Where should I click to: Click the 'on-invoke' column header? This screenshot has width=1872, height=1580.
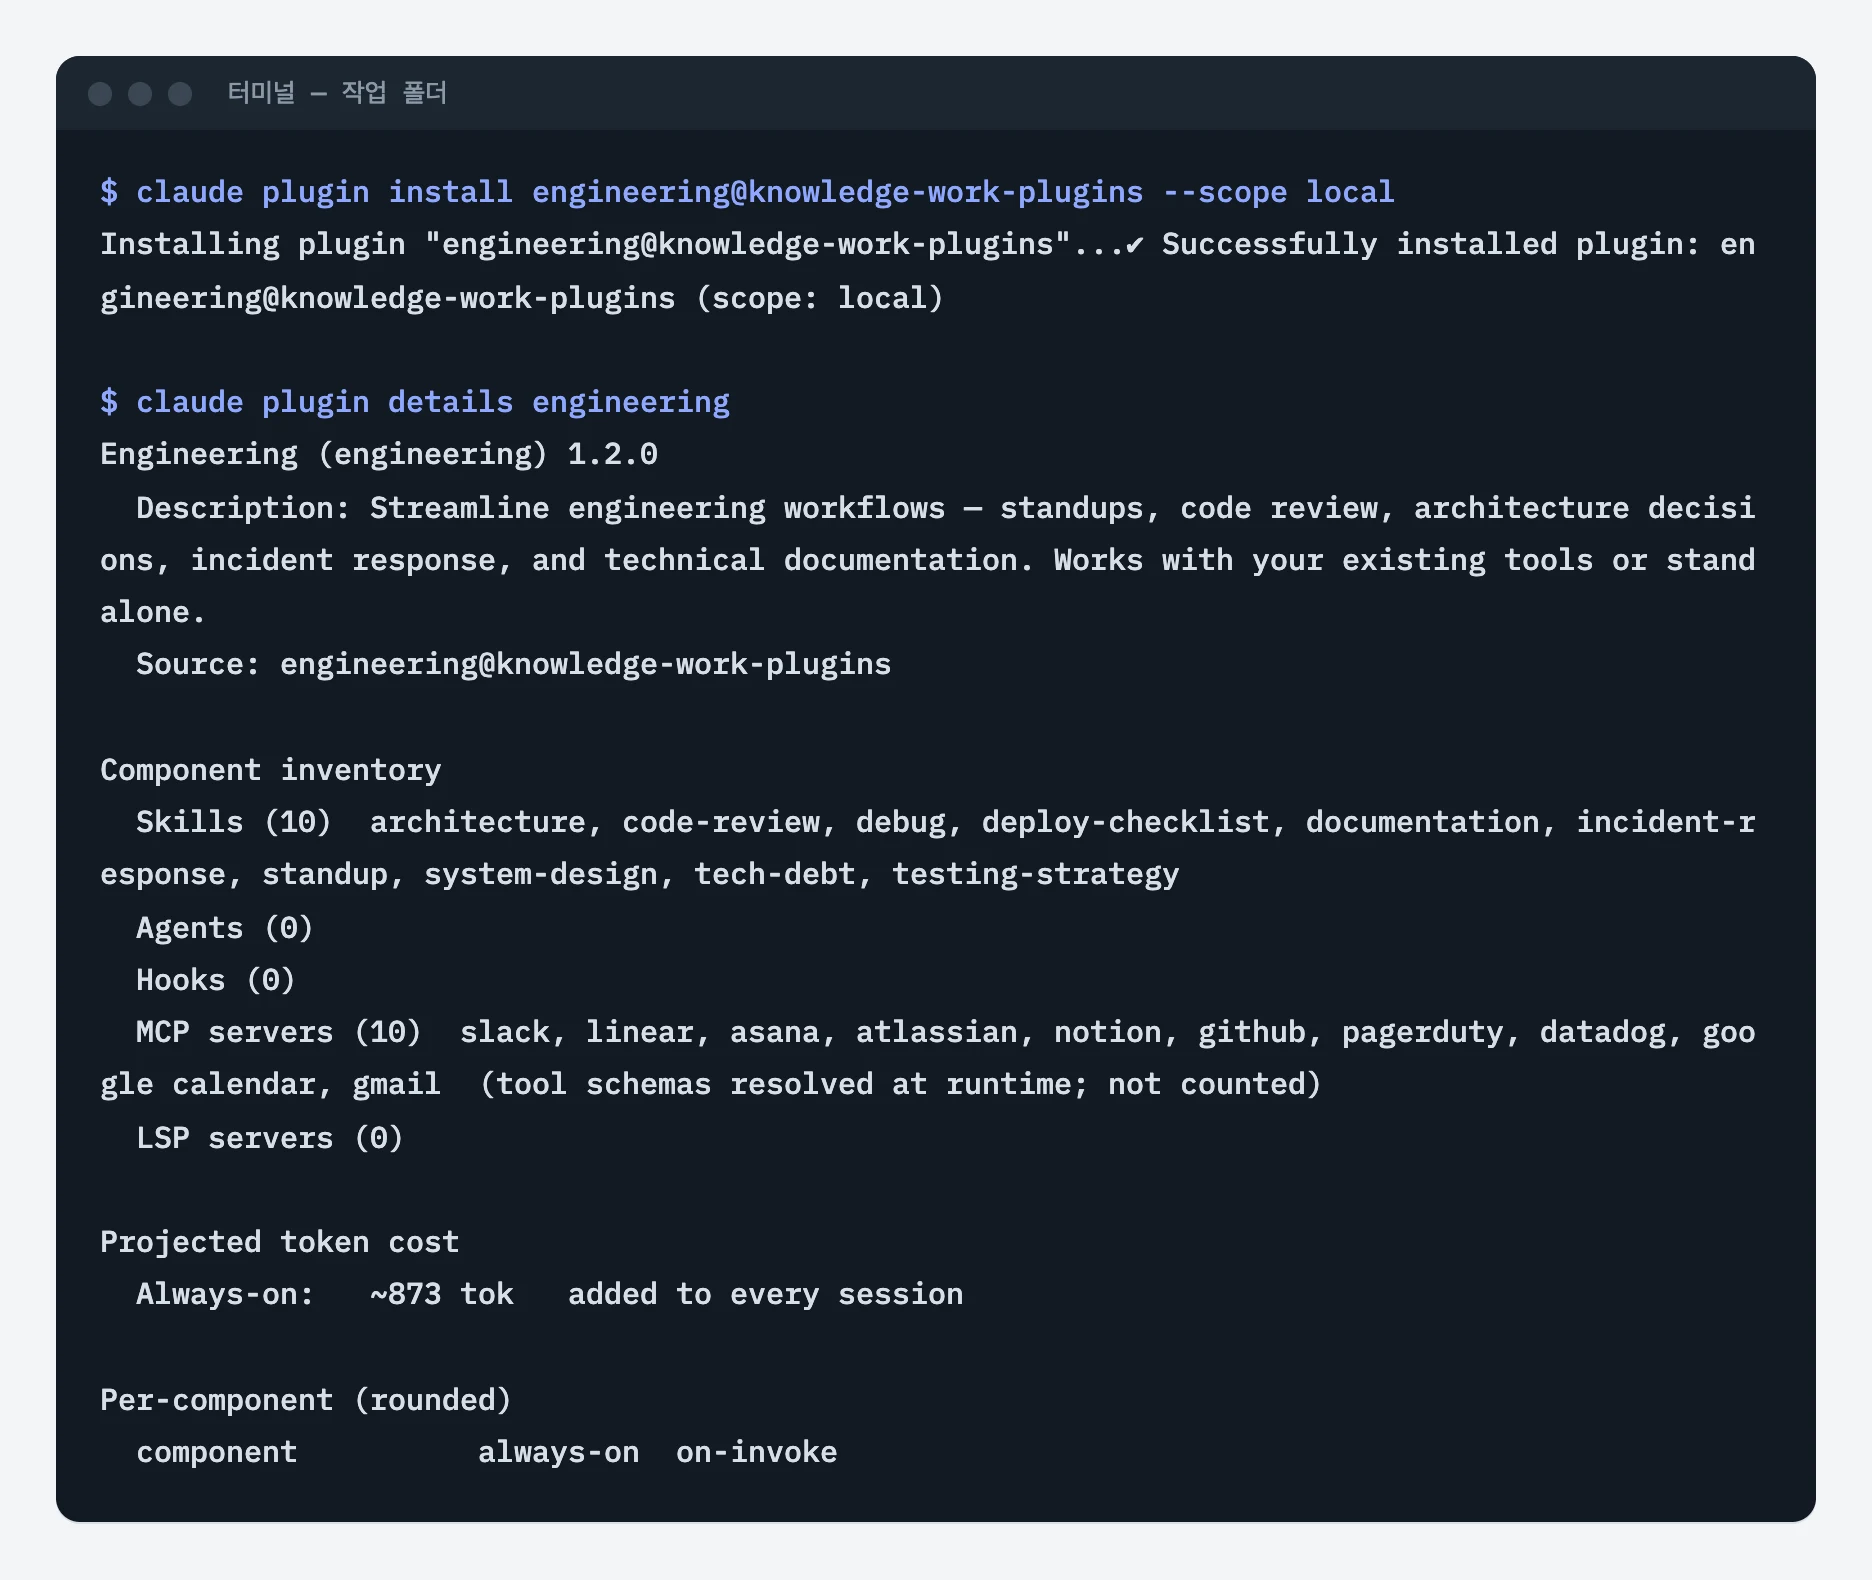click(756, 1452)
